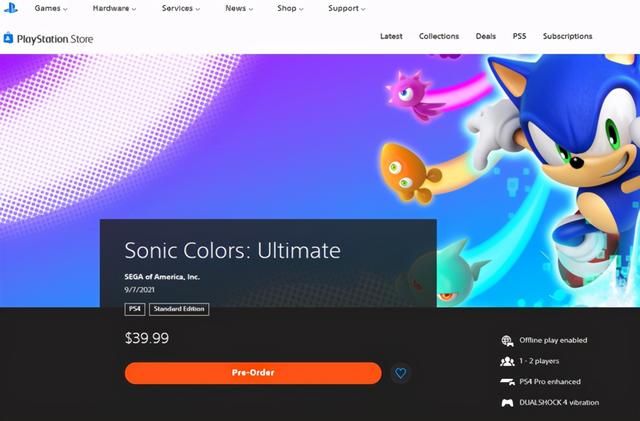View the Deals page
Image resolution: width=640 pixels, height=421 pixels.
click(486, 36)
